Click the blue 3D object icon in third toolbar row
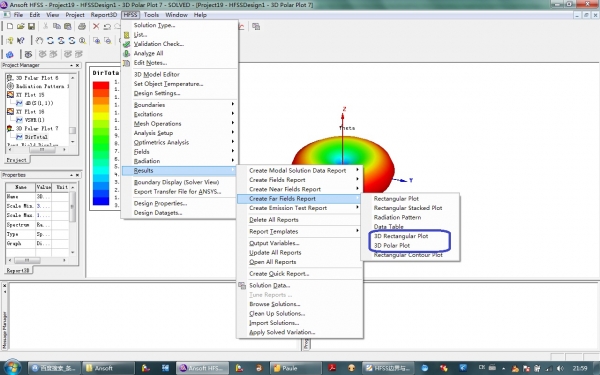Viewport: 600px width, 375px height. click(10, 54)
